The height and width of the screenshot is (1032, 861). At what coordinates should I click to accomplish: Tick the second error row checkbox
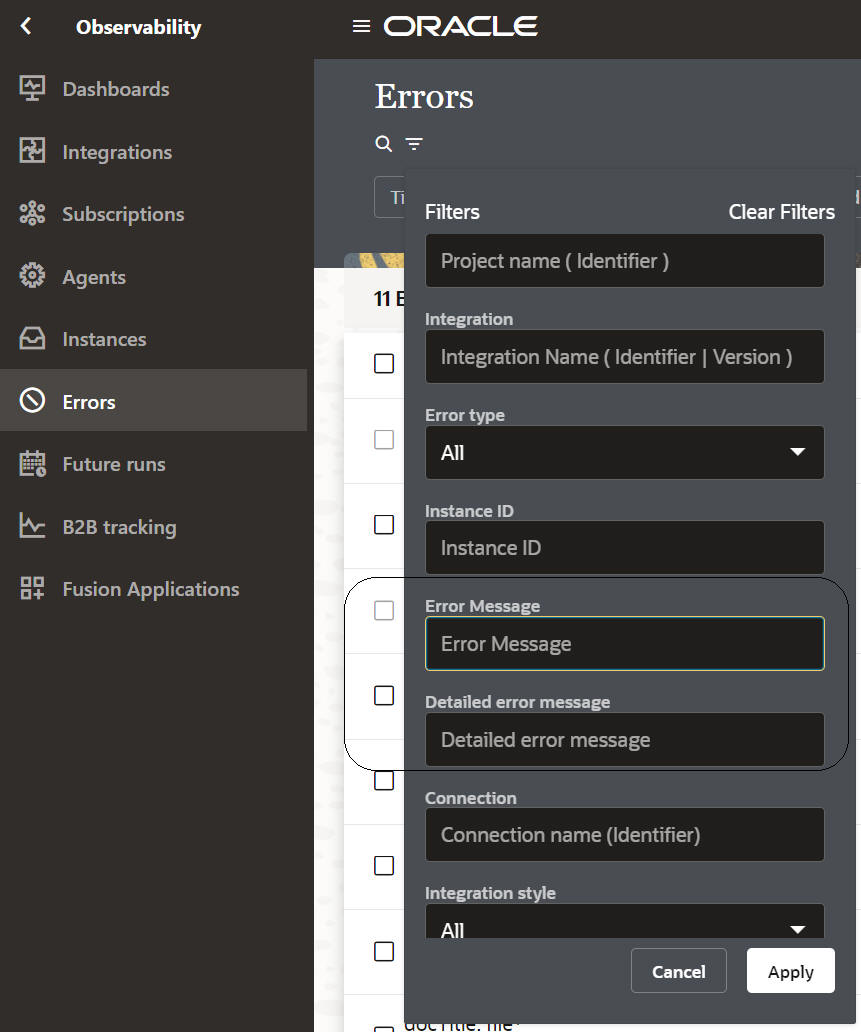[x=384, y=440]
